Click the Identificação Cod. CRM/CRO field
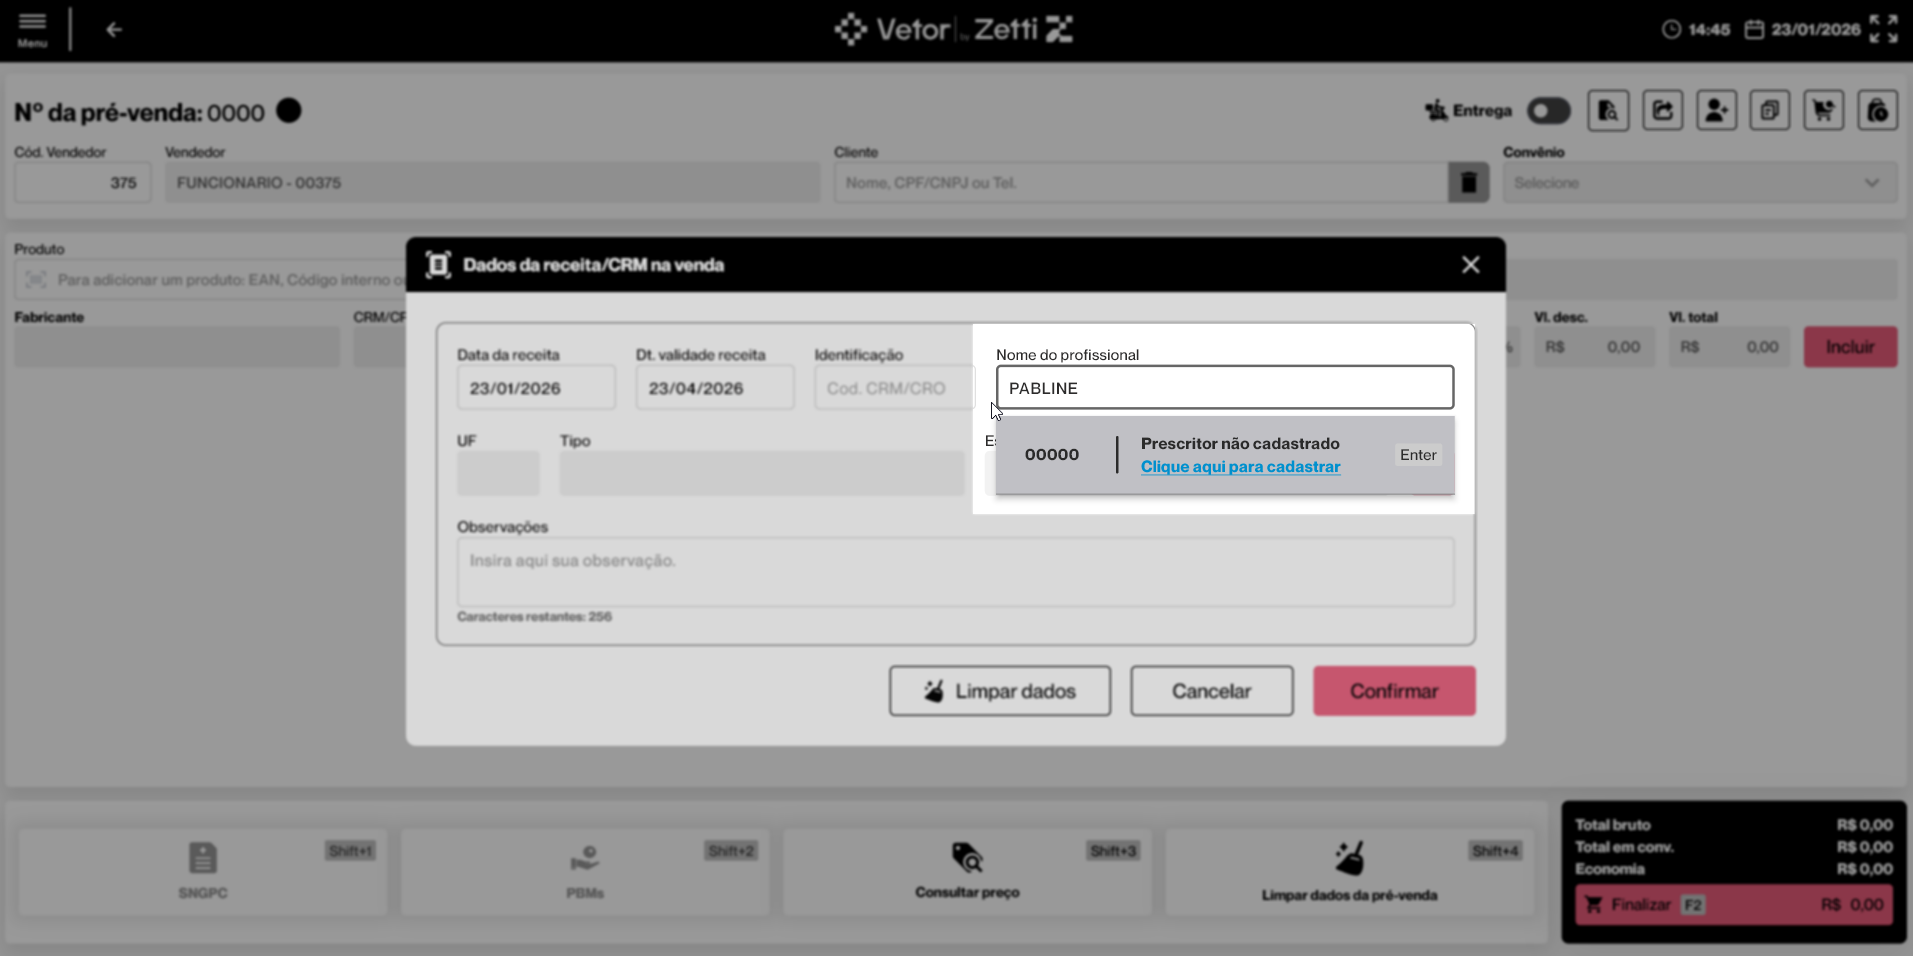This screenshot has width=1913, height=956. point(894,388)
